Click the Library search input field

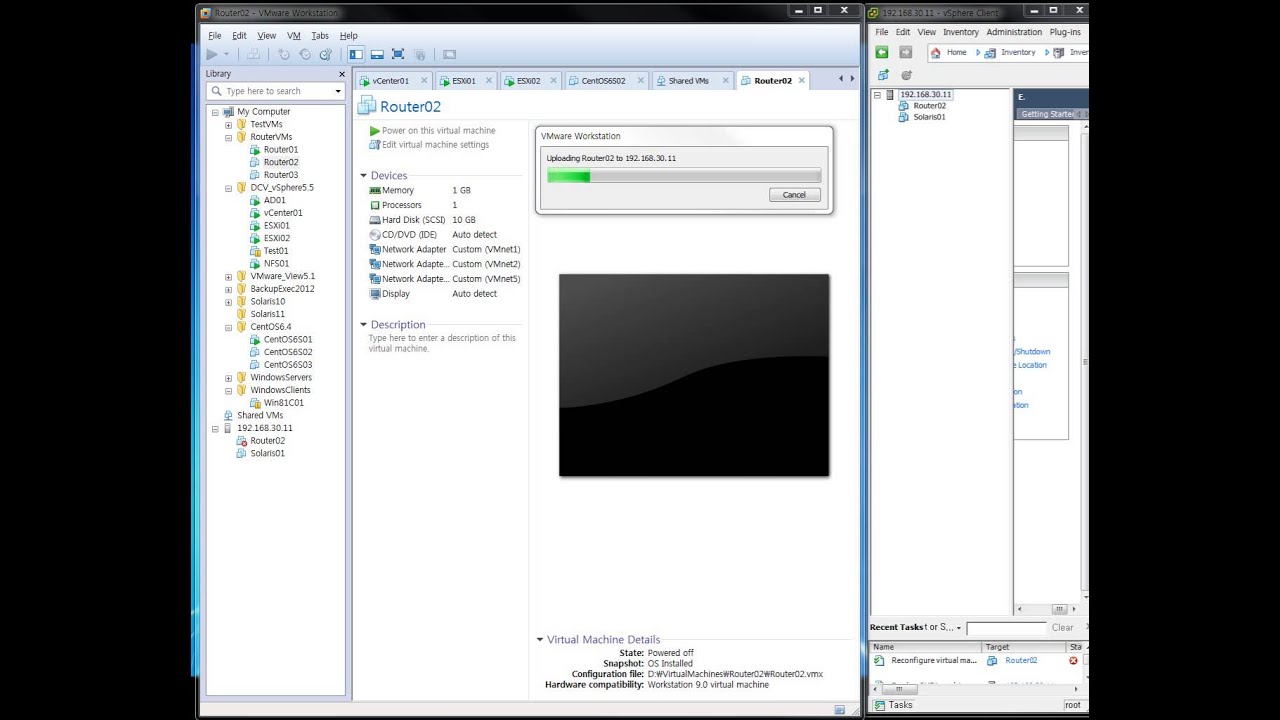276,91
